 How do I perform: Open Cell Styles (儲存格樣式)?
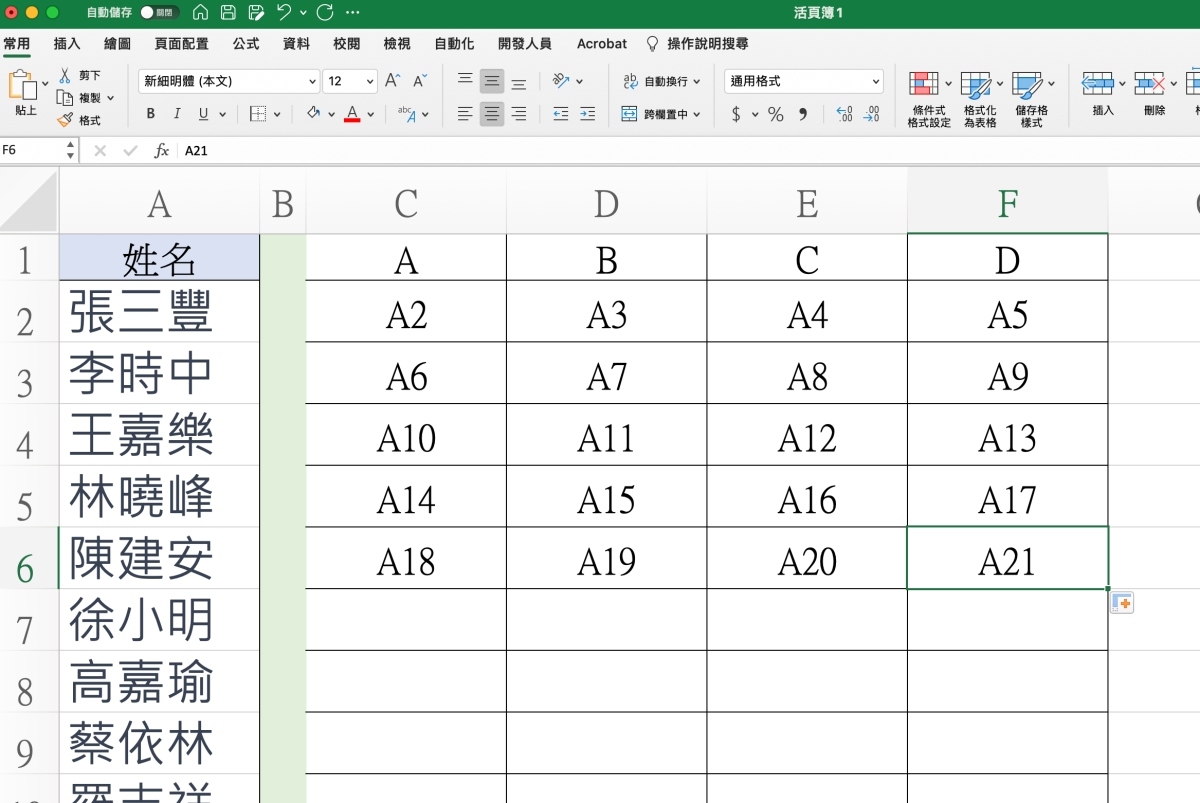[1031, 99]
